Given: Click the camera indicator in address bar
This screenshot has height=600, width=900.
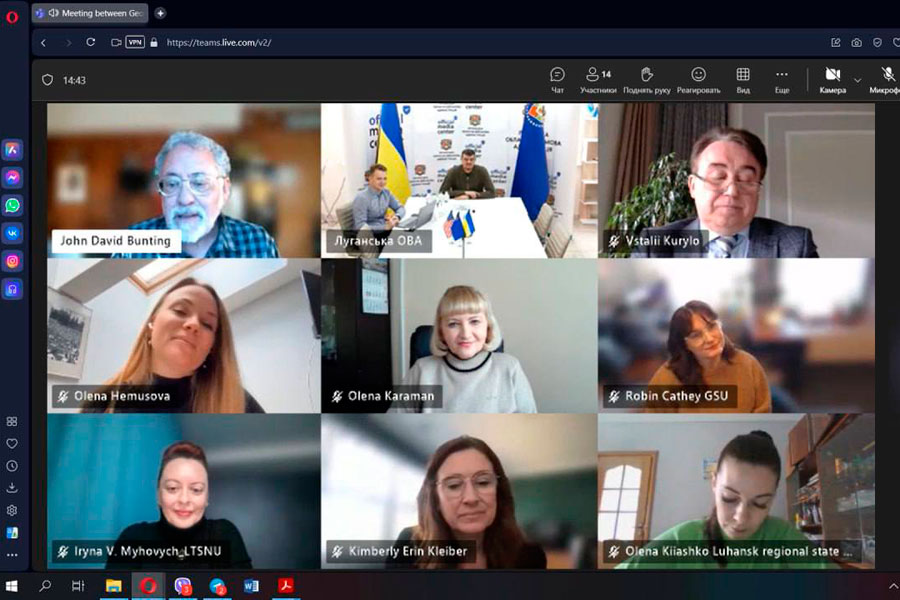Looking at the screenshot, I should (116, 42).
